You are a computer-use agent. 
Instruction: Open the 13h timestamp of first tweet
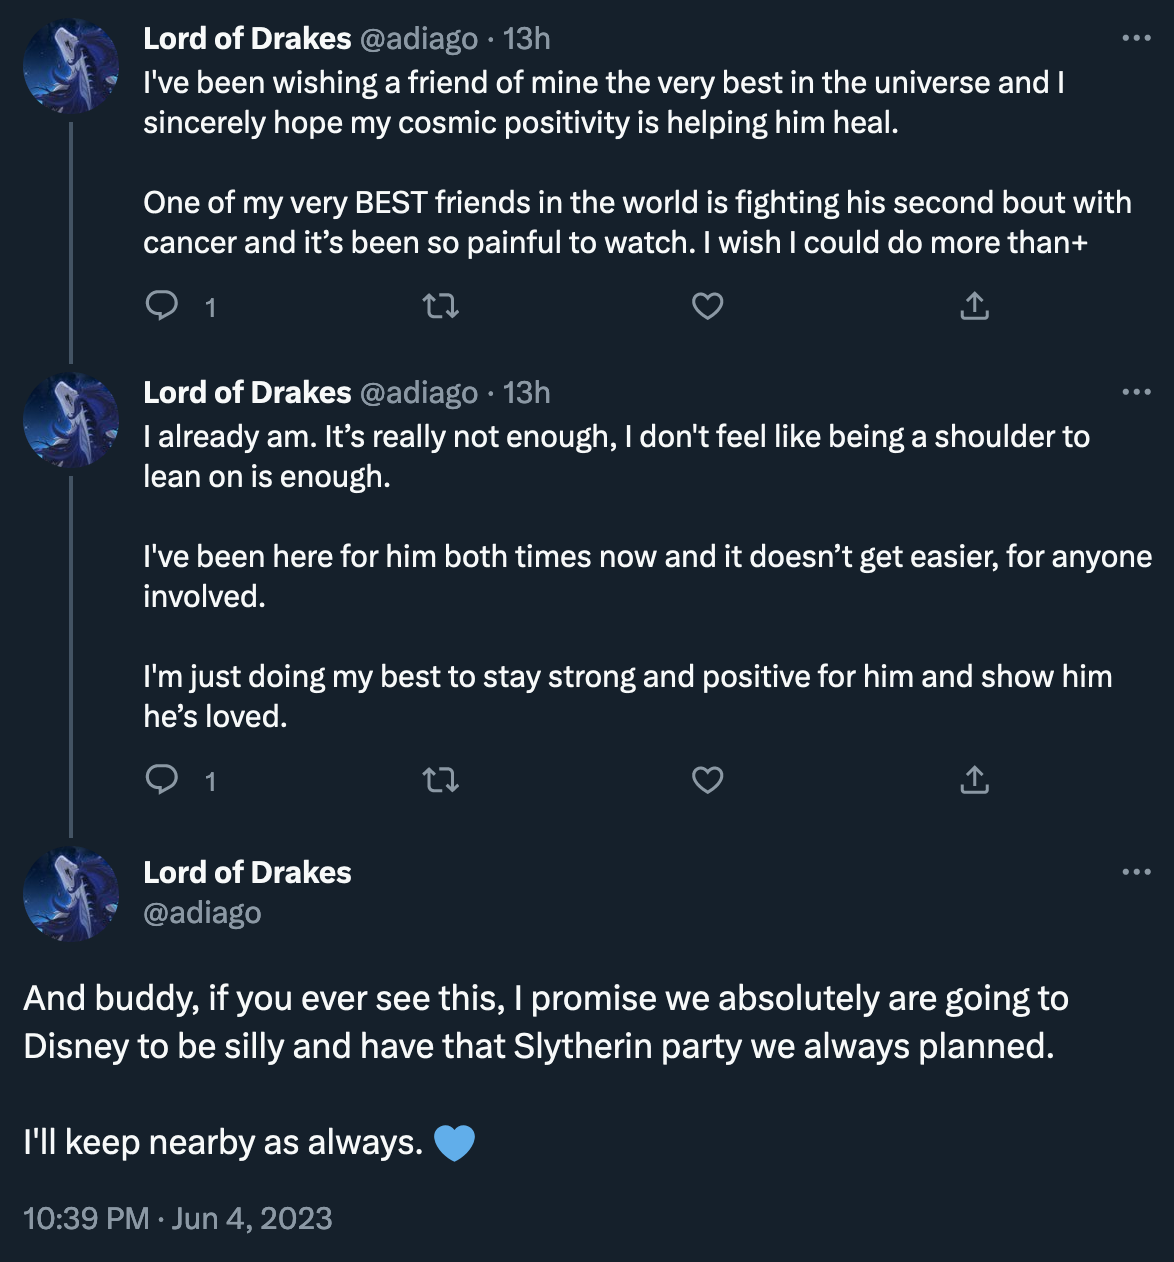pyautogui.click(x=527, y=38)
